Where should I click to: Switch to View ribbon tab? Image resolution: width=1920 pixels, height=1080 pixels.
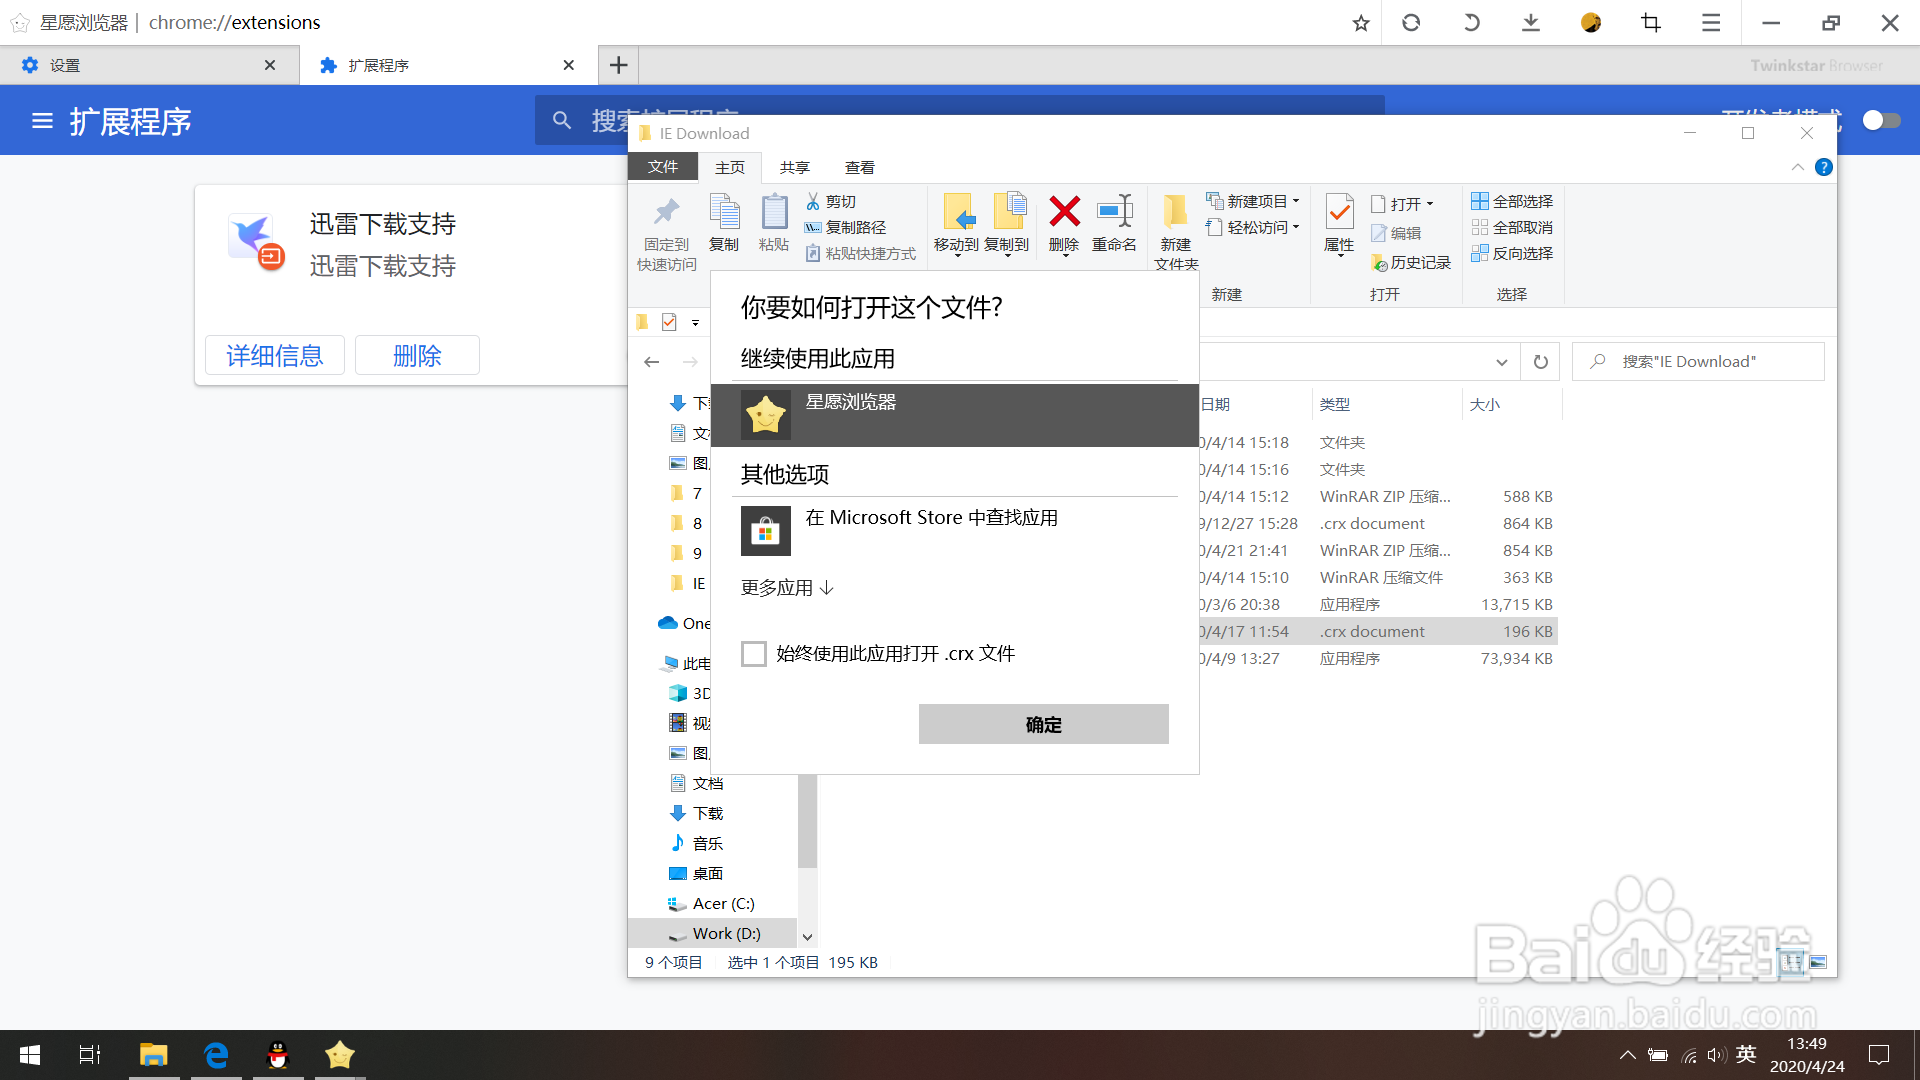coord(860,167)
